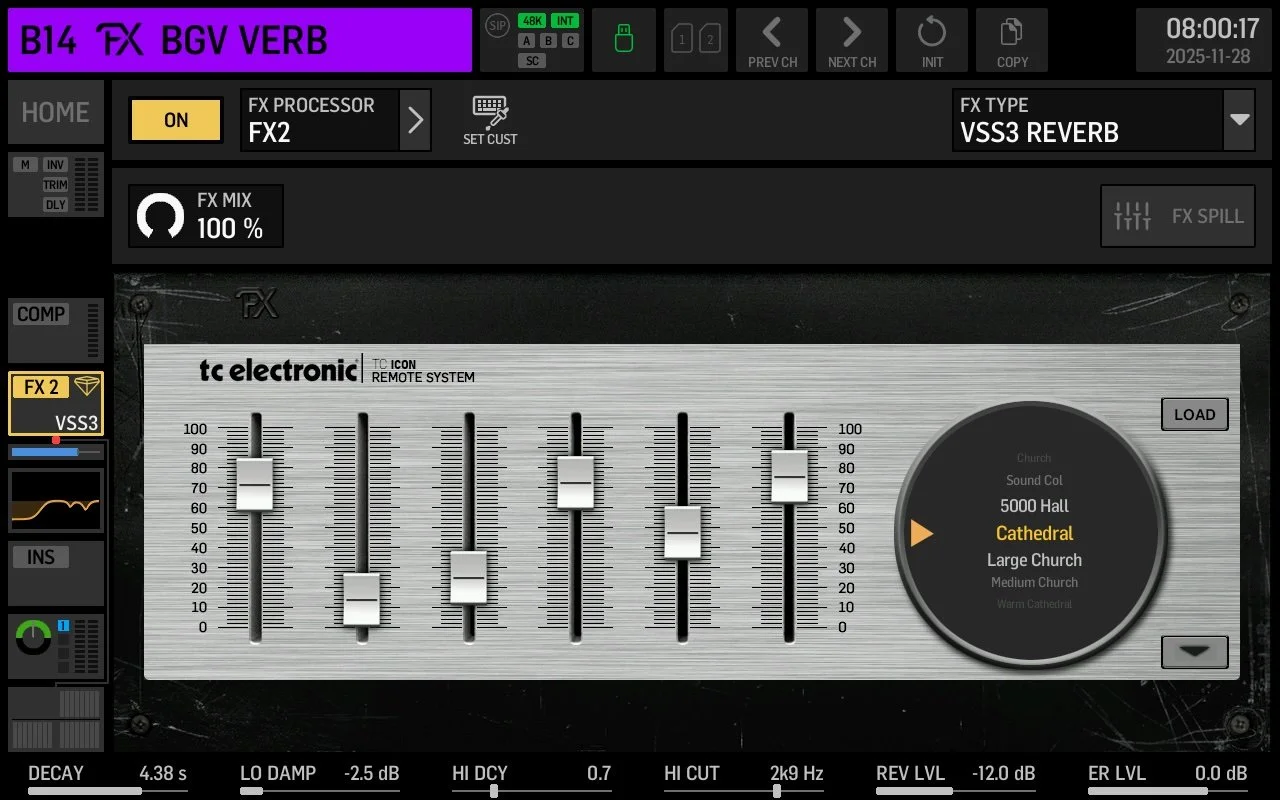This screenshot has height=800, width=1280.
Task: Go to next channel with NEXT CH
Action: click(x=852, y=40)
